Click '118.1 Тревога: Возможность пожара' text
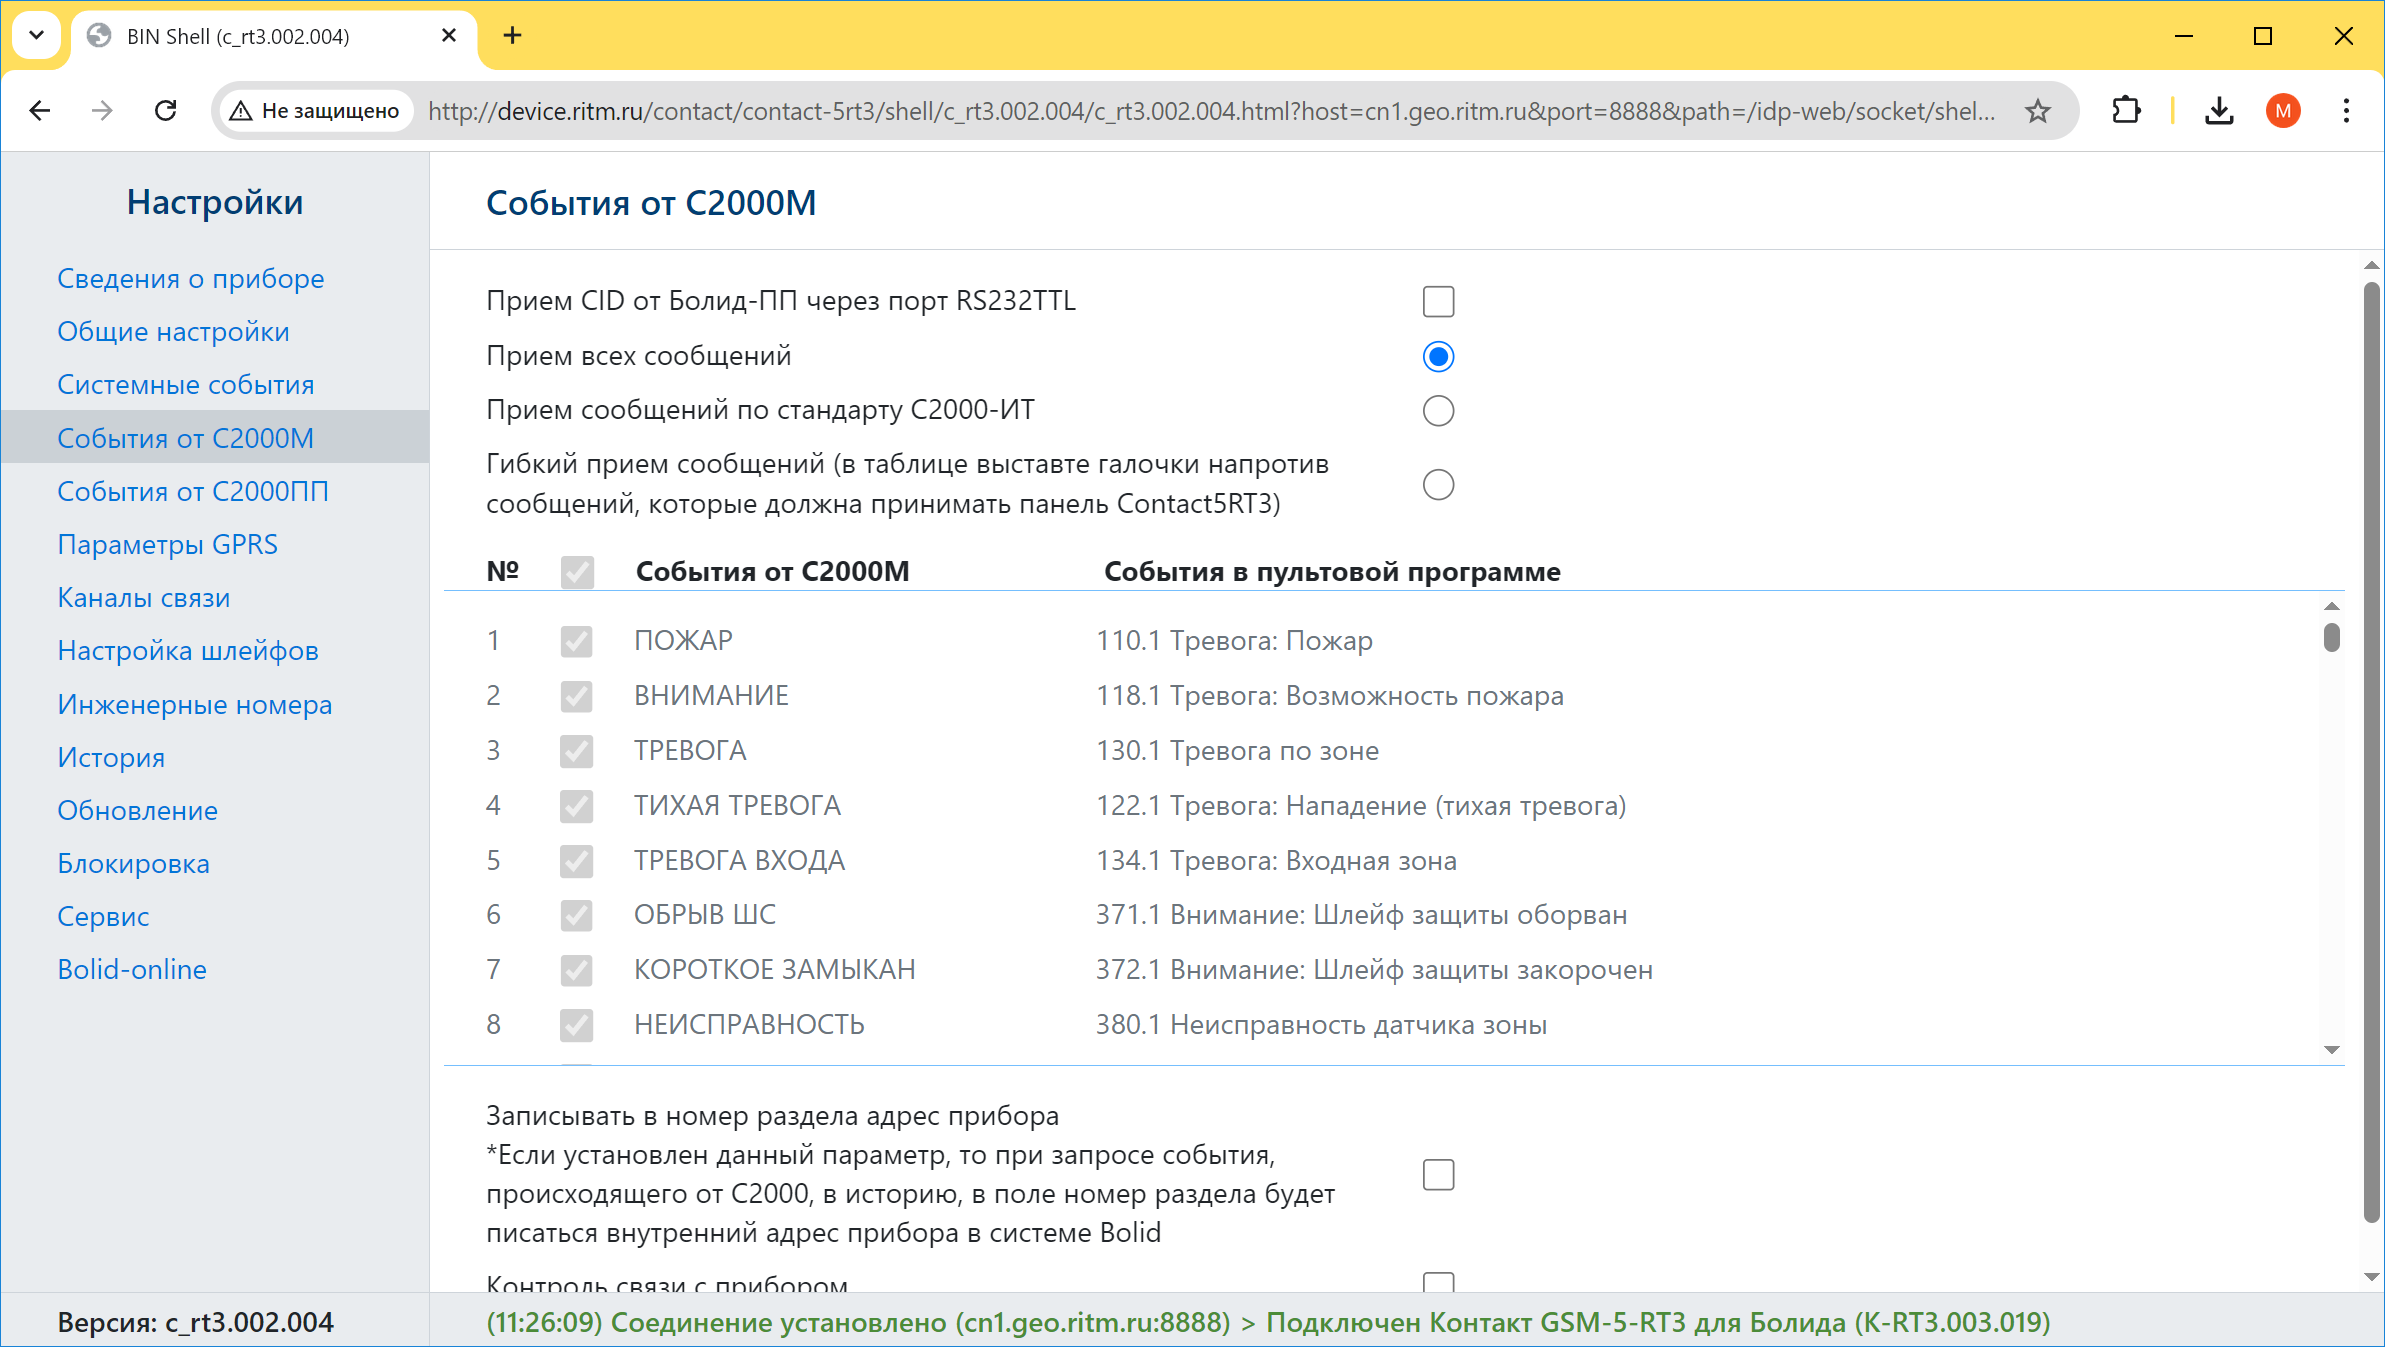 (1330, 695)
